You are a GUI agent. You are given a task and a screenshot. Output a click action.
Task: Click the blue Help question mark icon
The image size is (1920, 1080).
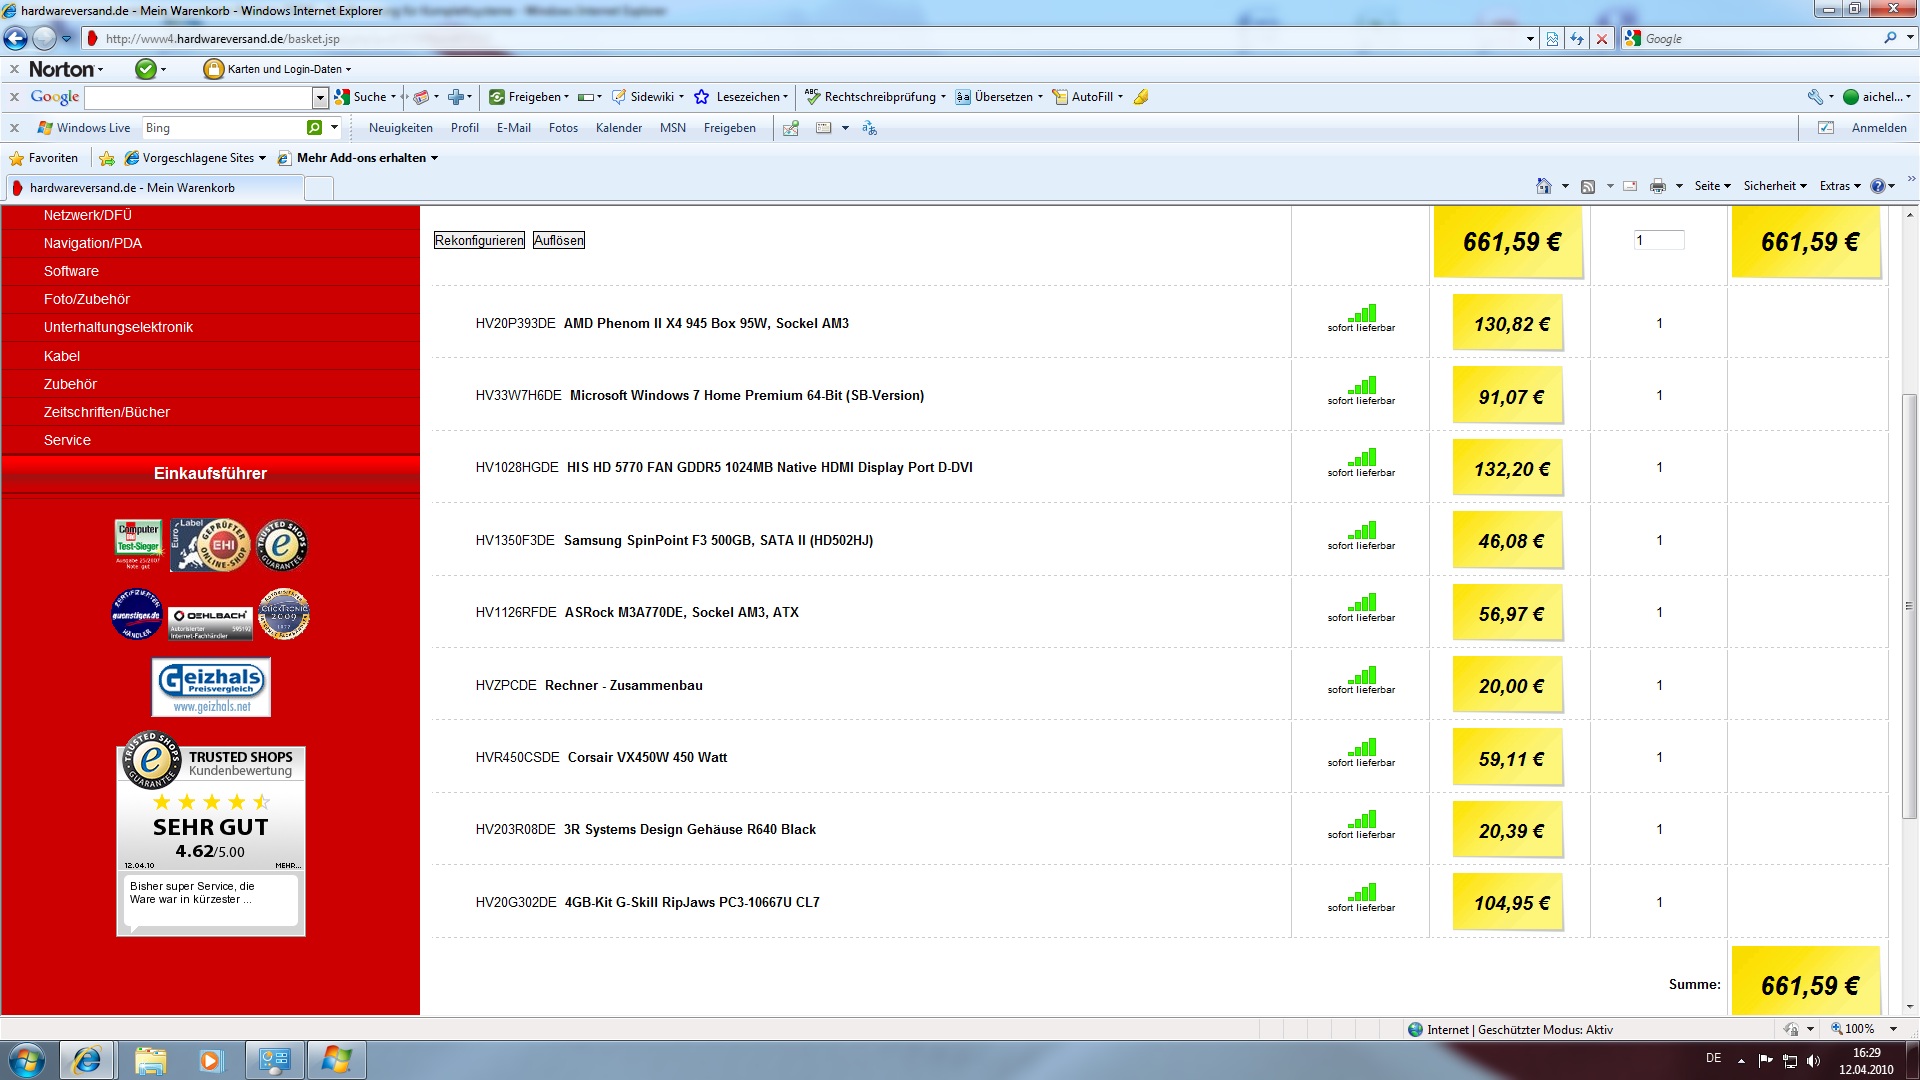[x=1878, y=186]
